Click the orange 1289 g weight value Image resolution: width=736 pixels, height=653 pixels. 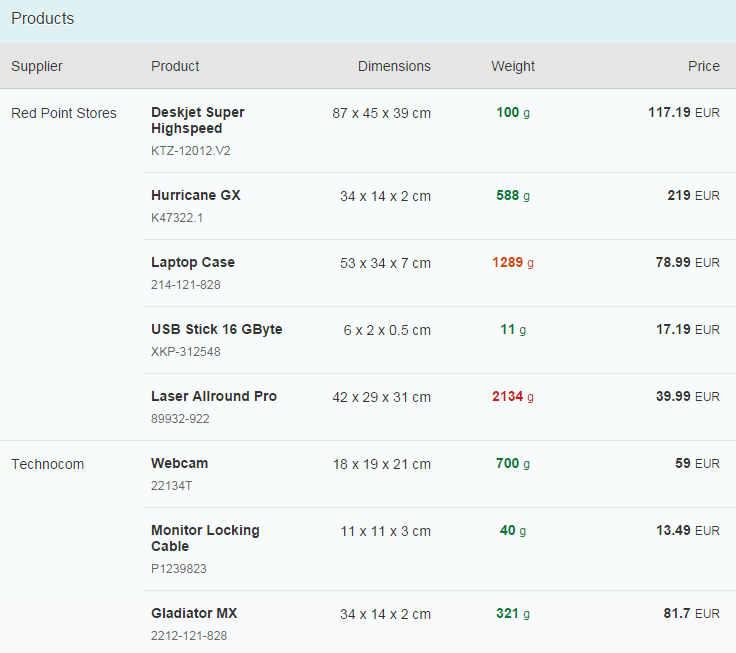[513, 262]
